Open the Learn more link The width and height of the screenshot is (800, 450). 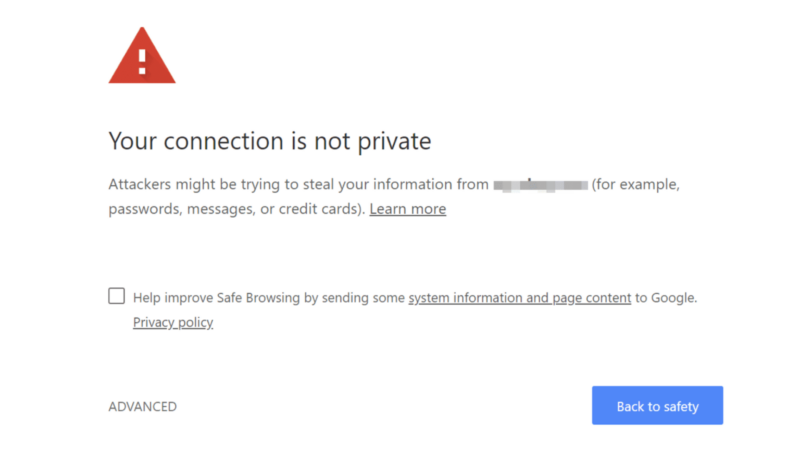[x=407, y=209]
